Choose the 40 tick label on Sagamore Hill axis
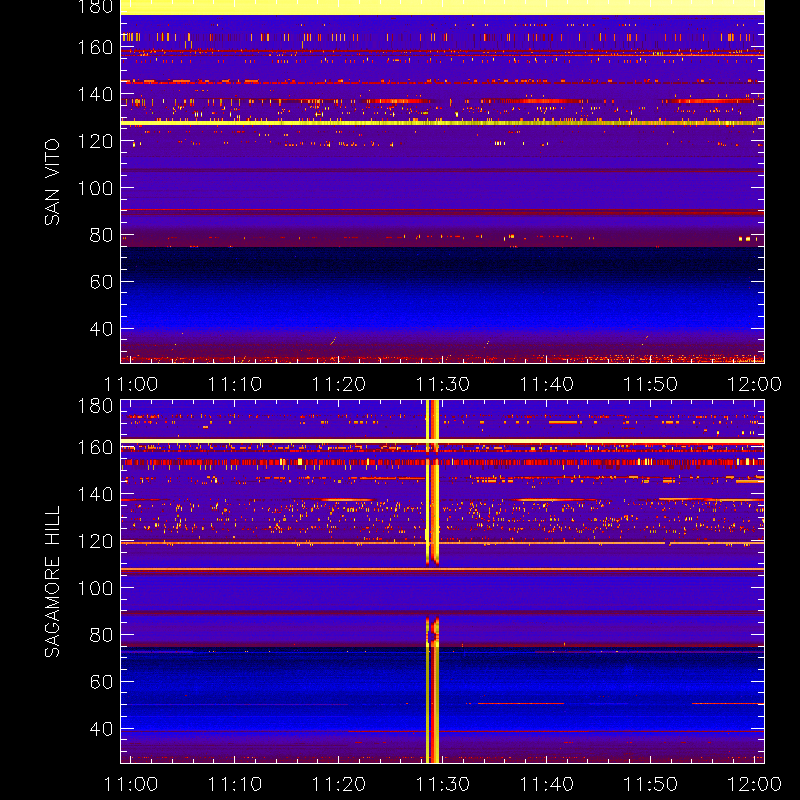800x800 pixels. tap(101, 729)
